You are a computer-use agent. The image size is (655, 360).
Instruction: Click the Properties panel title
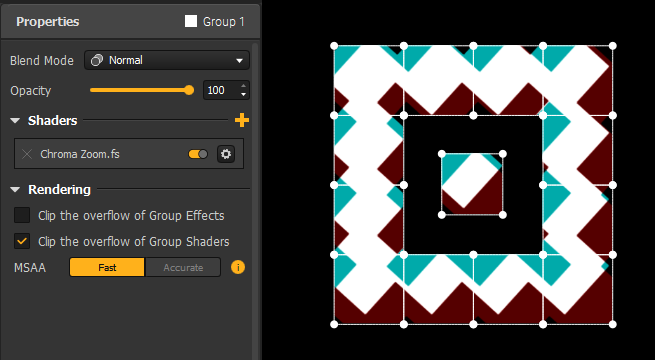click(x=48, y=22)
